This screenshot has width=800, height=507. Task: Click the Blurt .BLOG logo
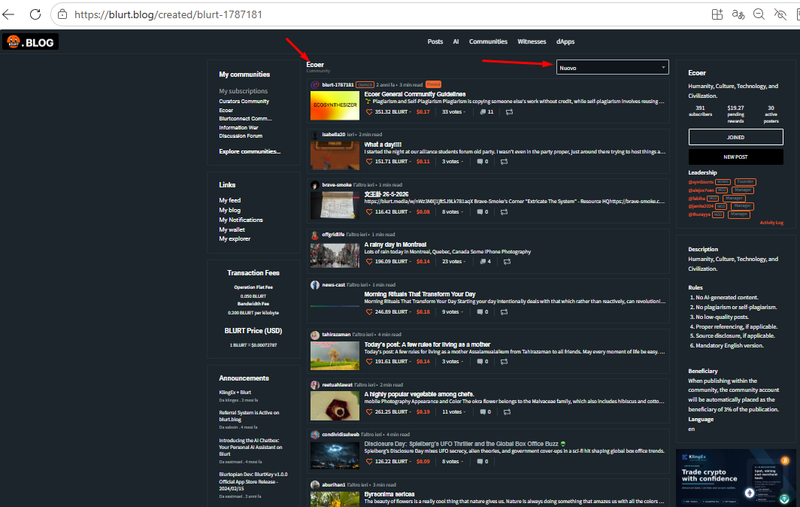(x=30, y=42)
